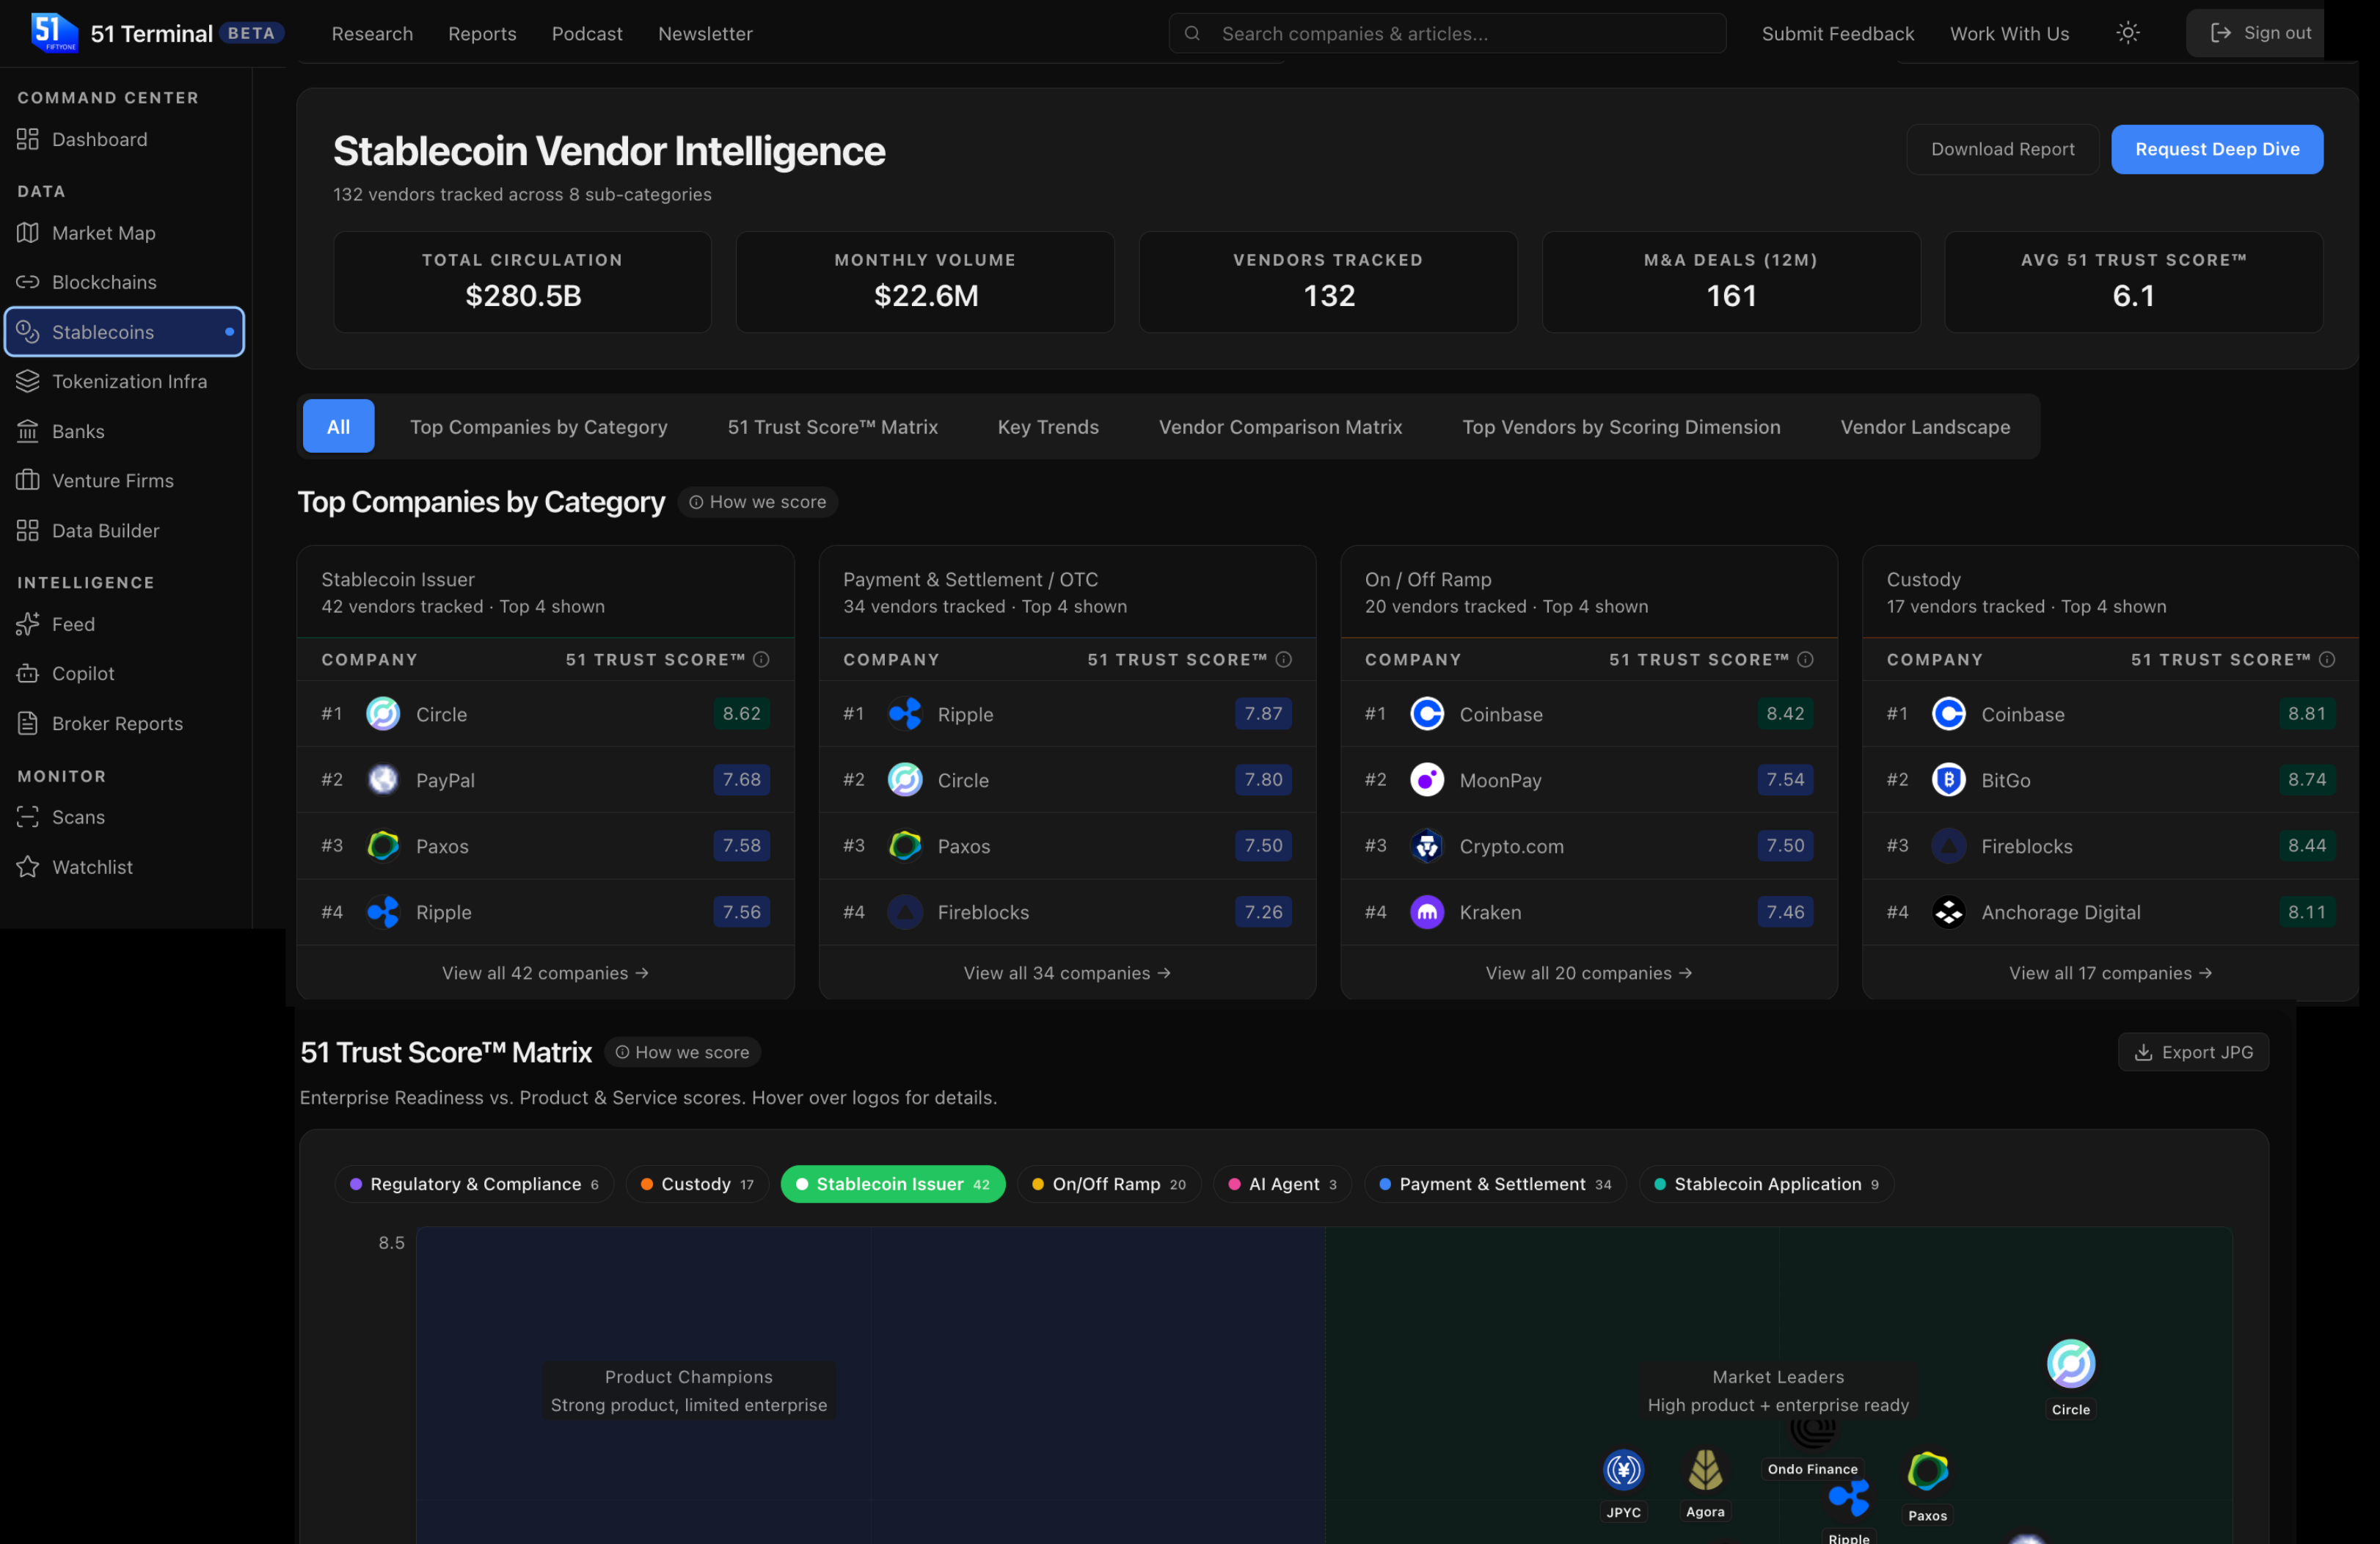Click trust score info icon in Stablecoin Issuer card
This screenshot has height=1544, width=2380.
761,659
